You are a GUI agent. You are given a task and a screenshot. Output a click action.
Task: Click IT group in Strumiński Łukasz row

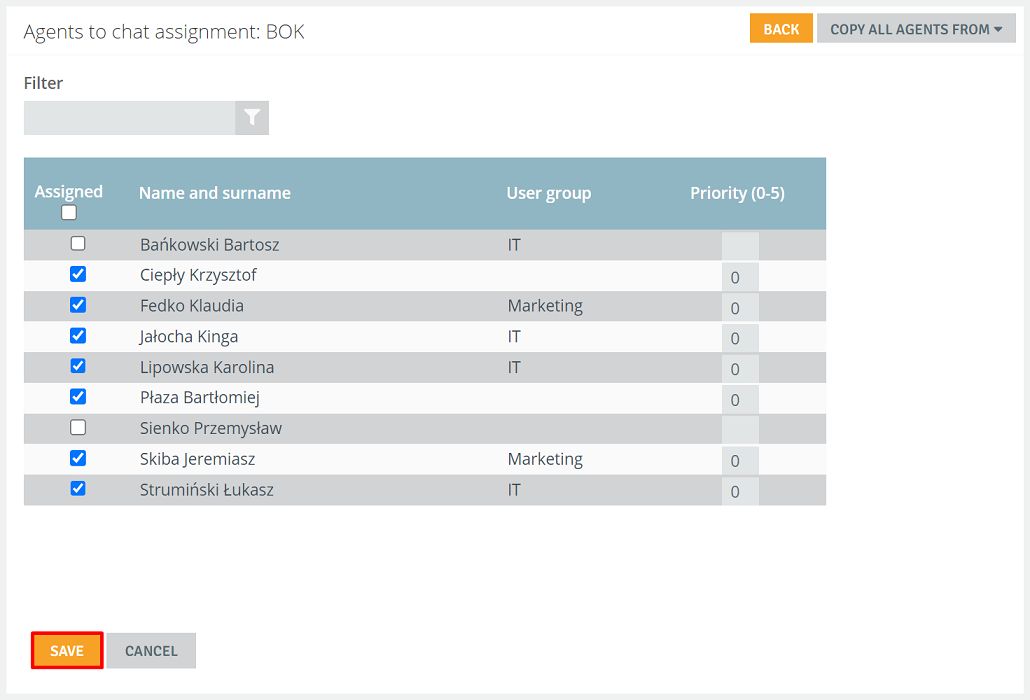point(514,490)
